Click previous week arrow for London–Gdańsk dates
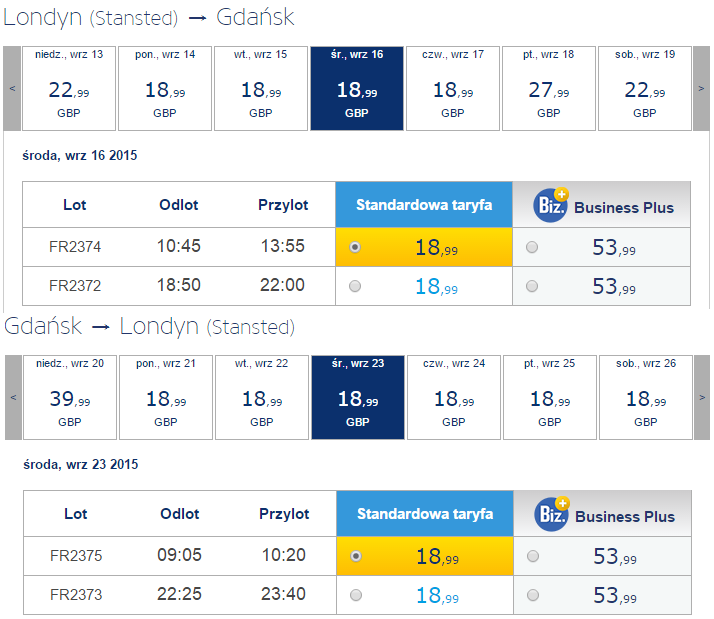Screen dimensions: 714x619 pos(12,88)
